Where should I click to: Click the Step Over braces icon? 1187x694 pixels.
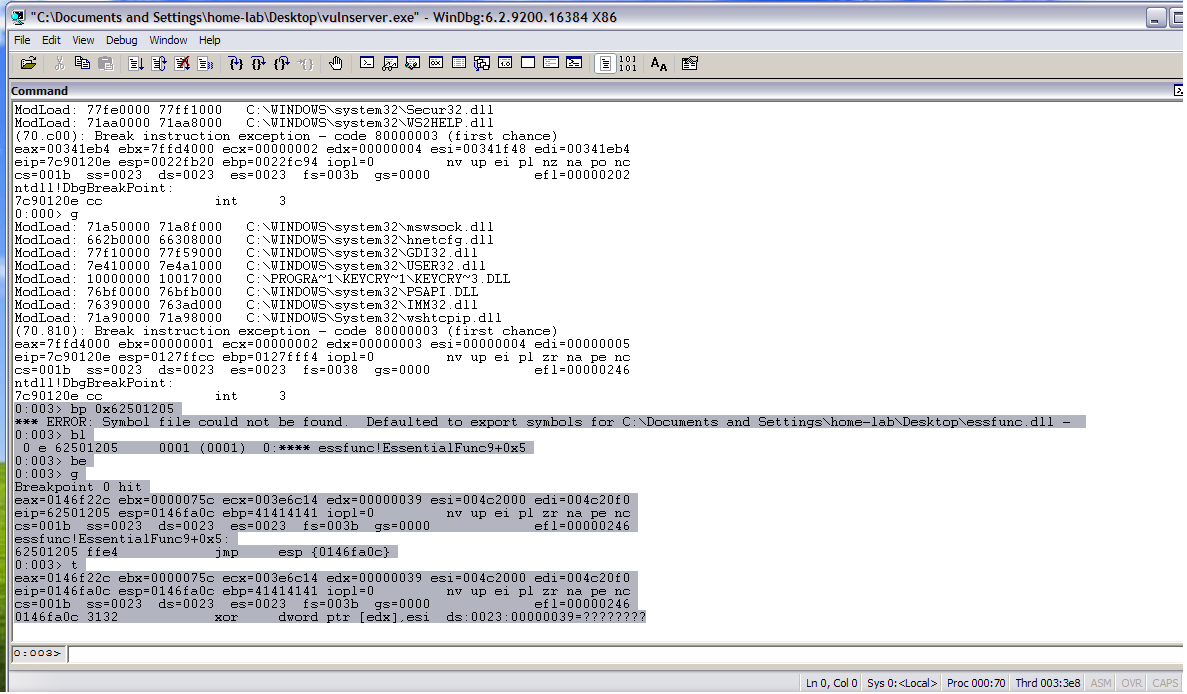[x=259, y=64]
